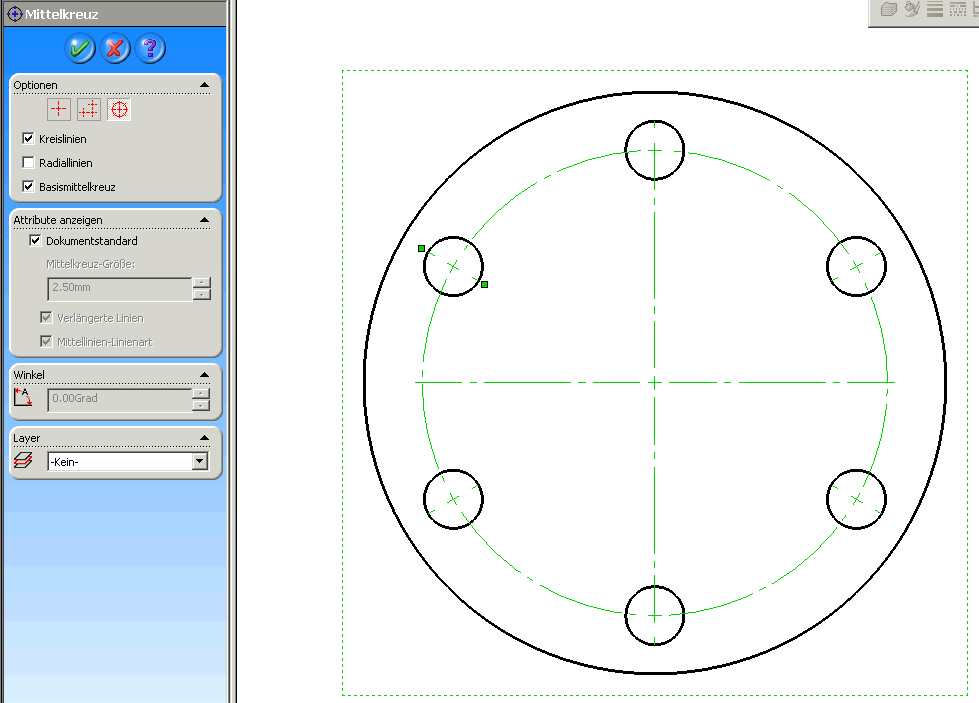Uncheck the Basismittelkreuz checkbox
This screenshot has height=703, width=979.
click(28, 186)
